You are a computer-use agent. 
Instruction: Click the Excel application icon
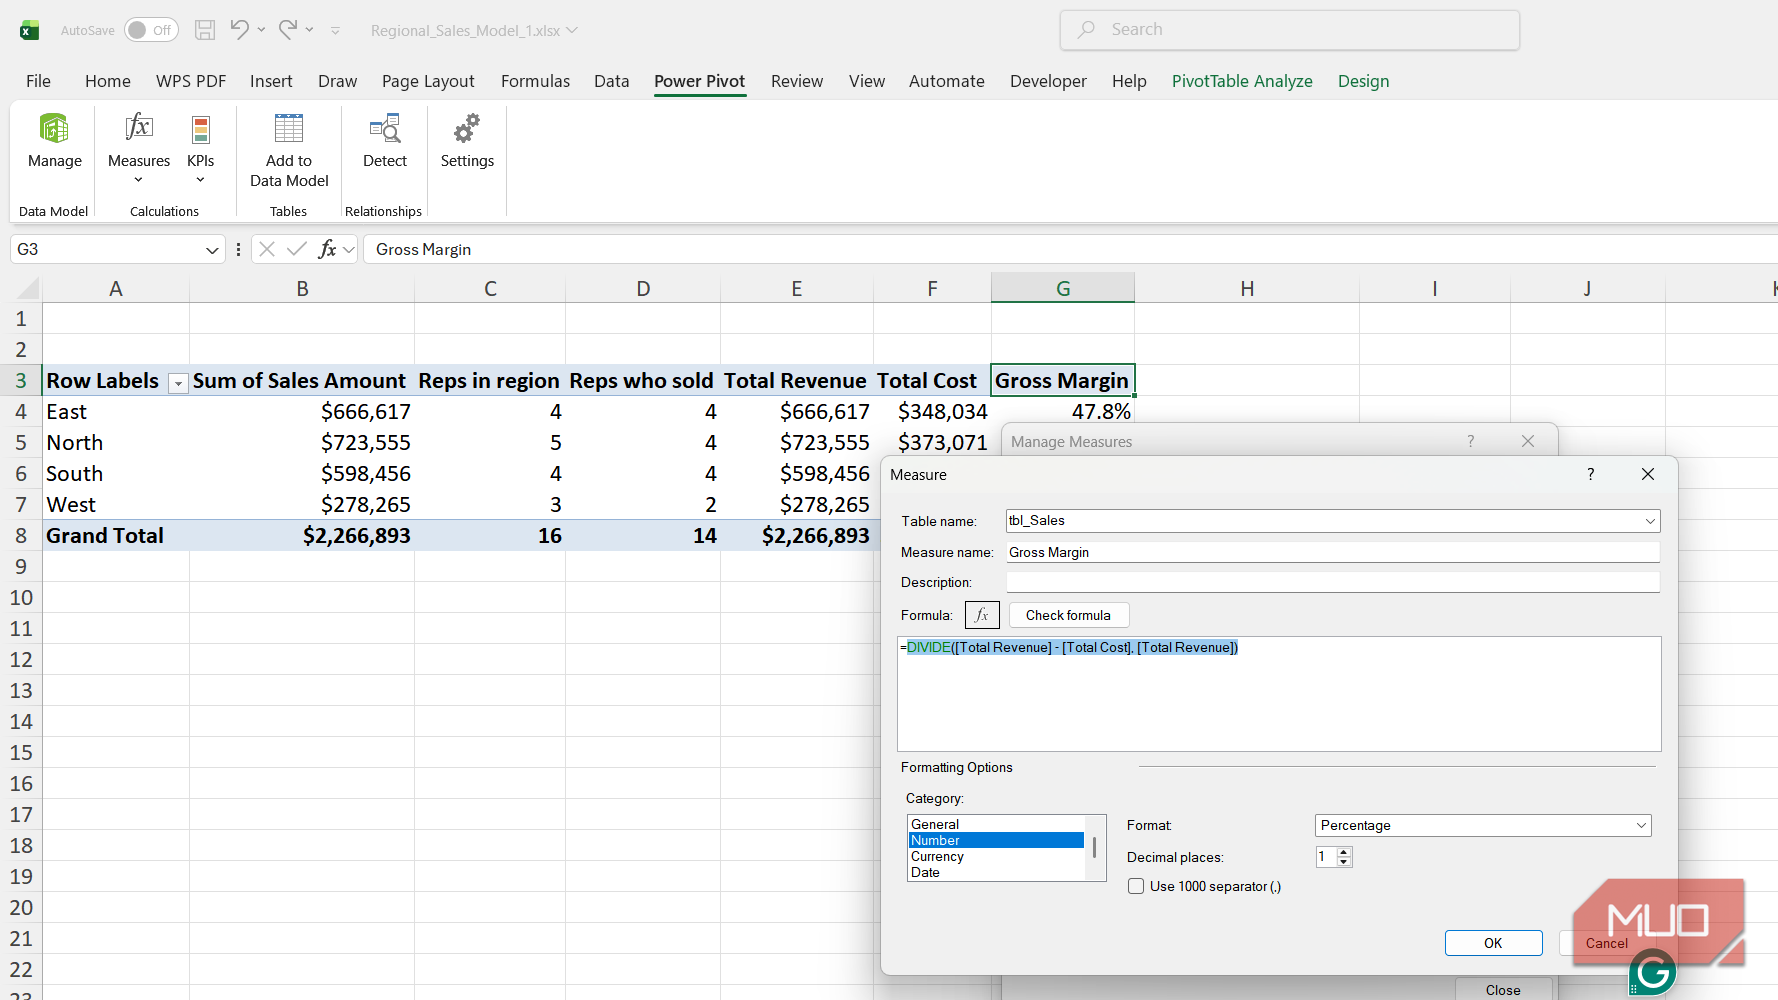[x=29, y=30]
